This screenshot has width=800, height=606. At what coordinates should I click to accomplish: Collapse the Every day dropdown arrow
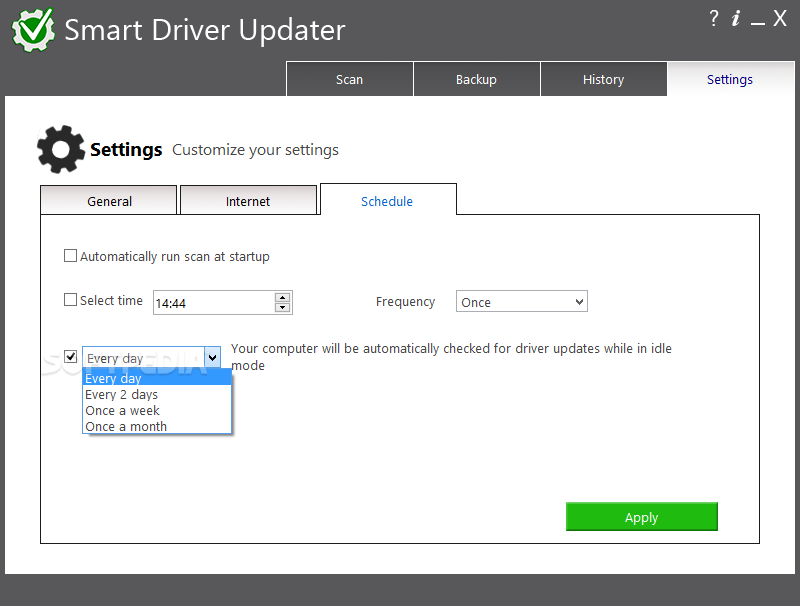point(213,358)
